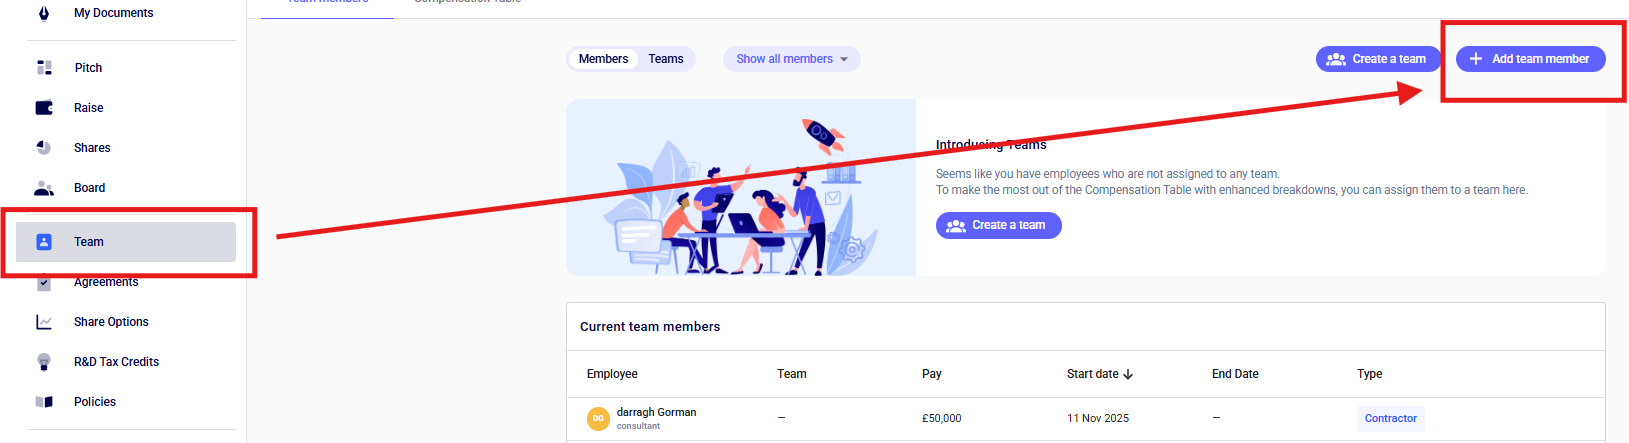Click the Share Options chart icon
1629x443 pixels.
(x=44, y=322)
